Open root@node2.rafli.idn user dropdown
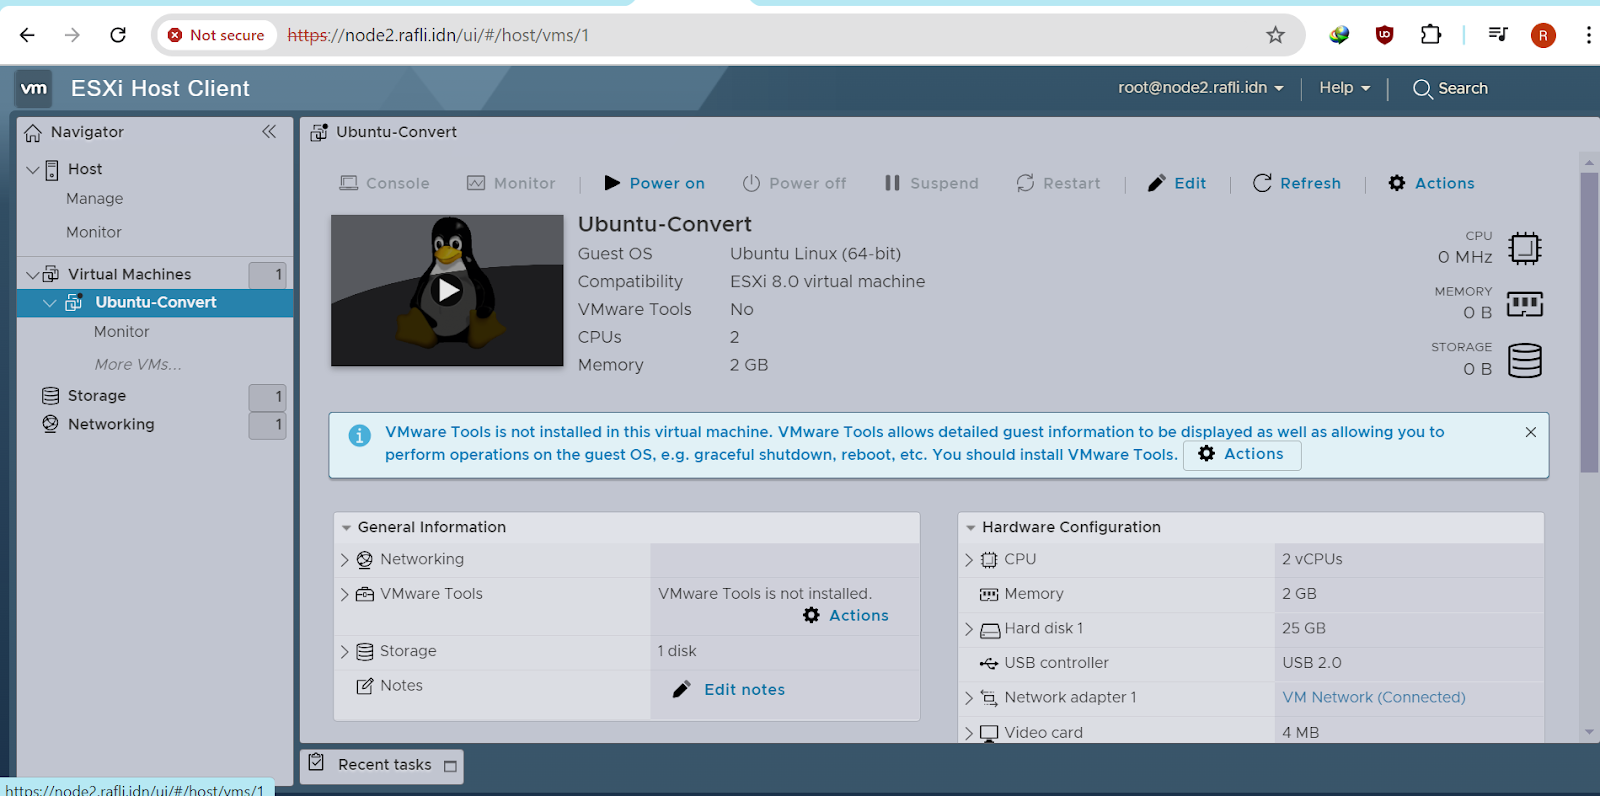 (x=1200, y=87)
